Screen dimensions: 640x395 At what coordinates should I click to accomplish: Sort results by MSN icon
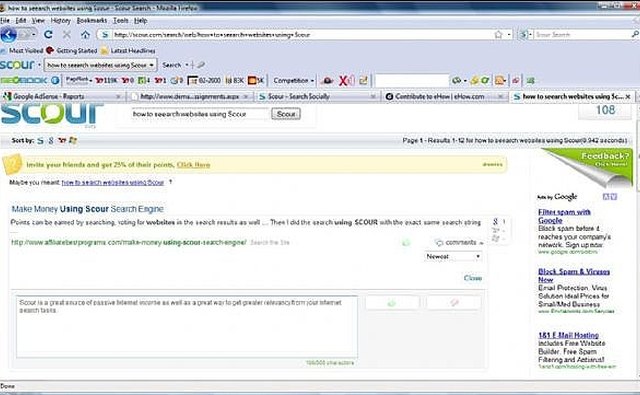[73, 140]
